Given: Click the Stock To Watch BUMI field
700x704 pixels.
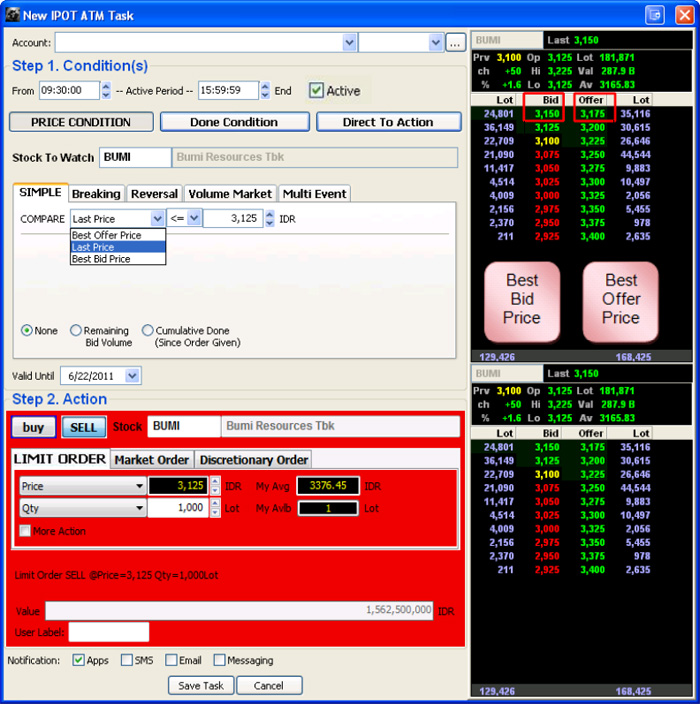Looking at the screenshot, I should coord(135,157).
